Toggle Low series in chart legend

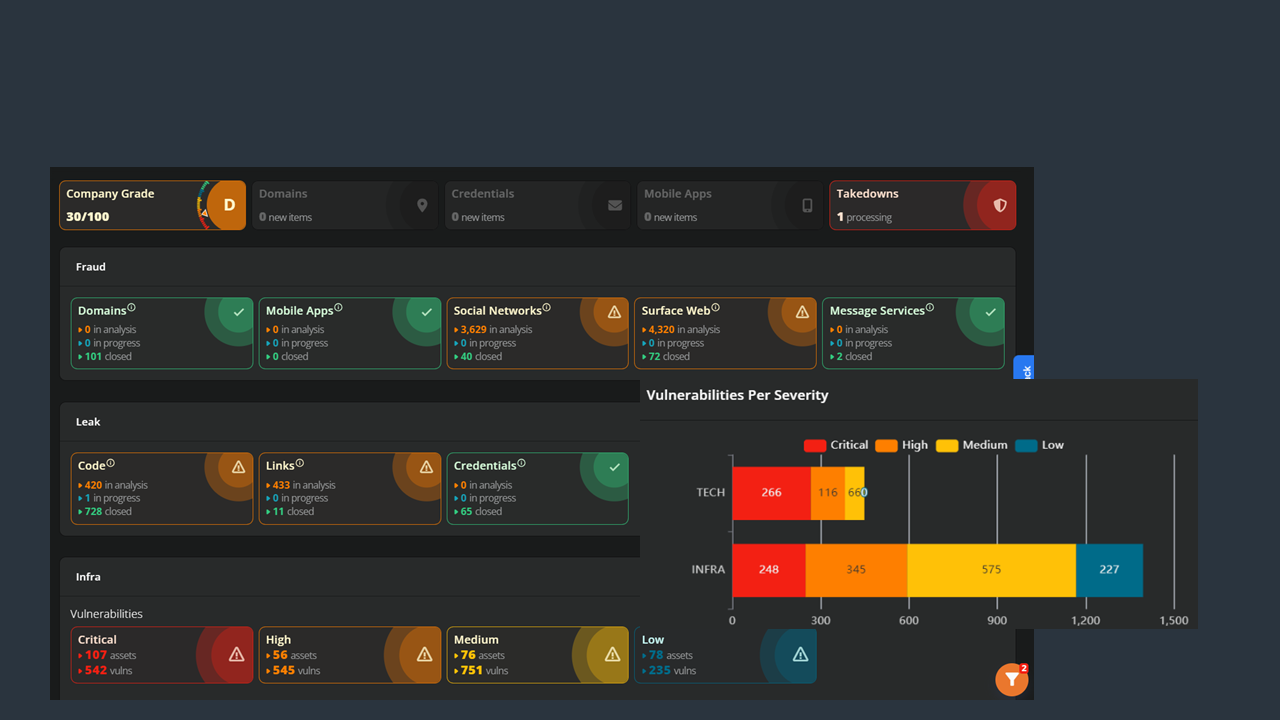[1039, 445]
